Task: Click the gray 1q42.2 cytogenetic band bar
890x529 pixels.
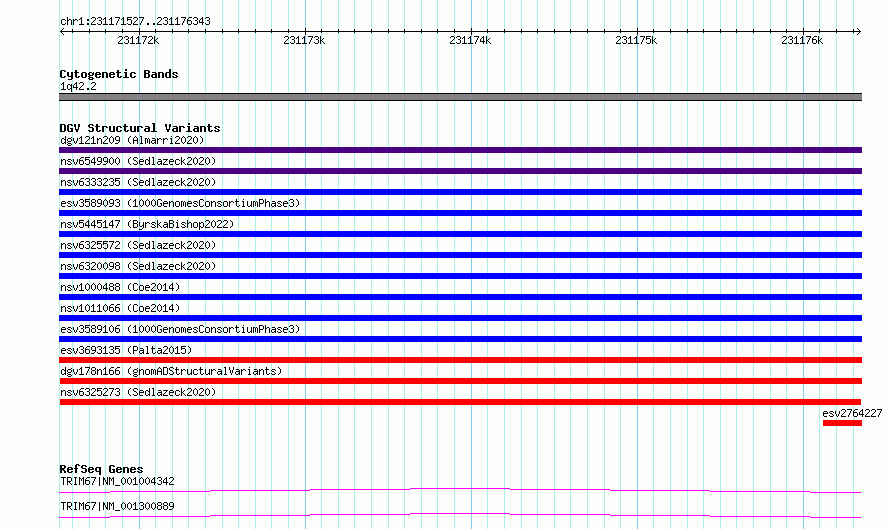Action: click(x=460, y=97)
